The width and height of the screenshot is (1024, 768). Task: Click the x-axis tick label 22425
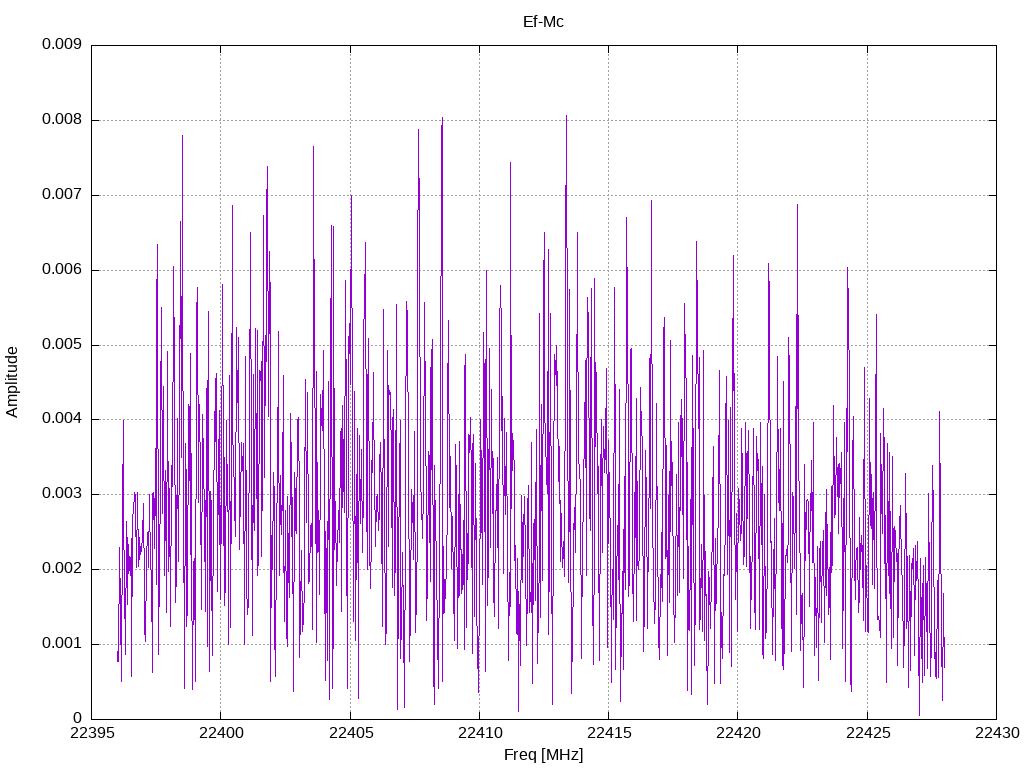pyautogui.click(x=867, y=733)
